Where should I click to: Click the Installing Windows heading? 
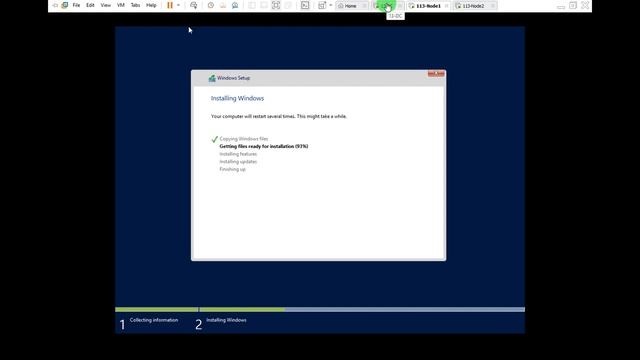[237, 98]
